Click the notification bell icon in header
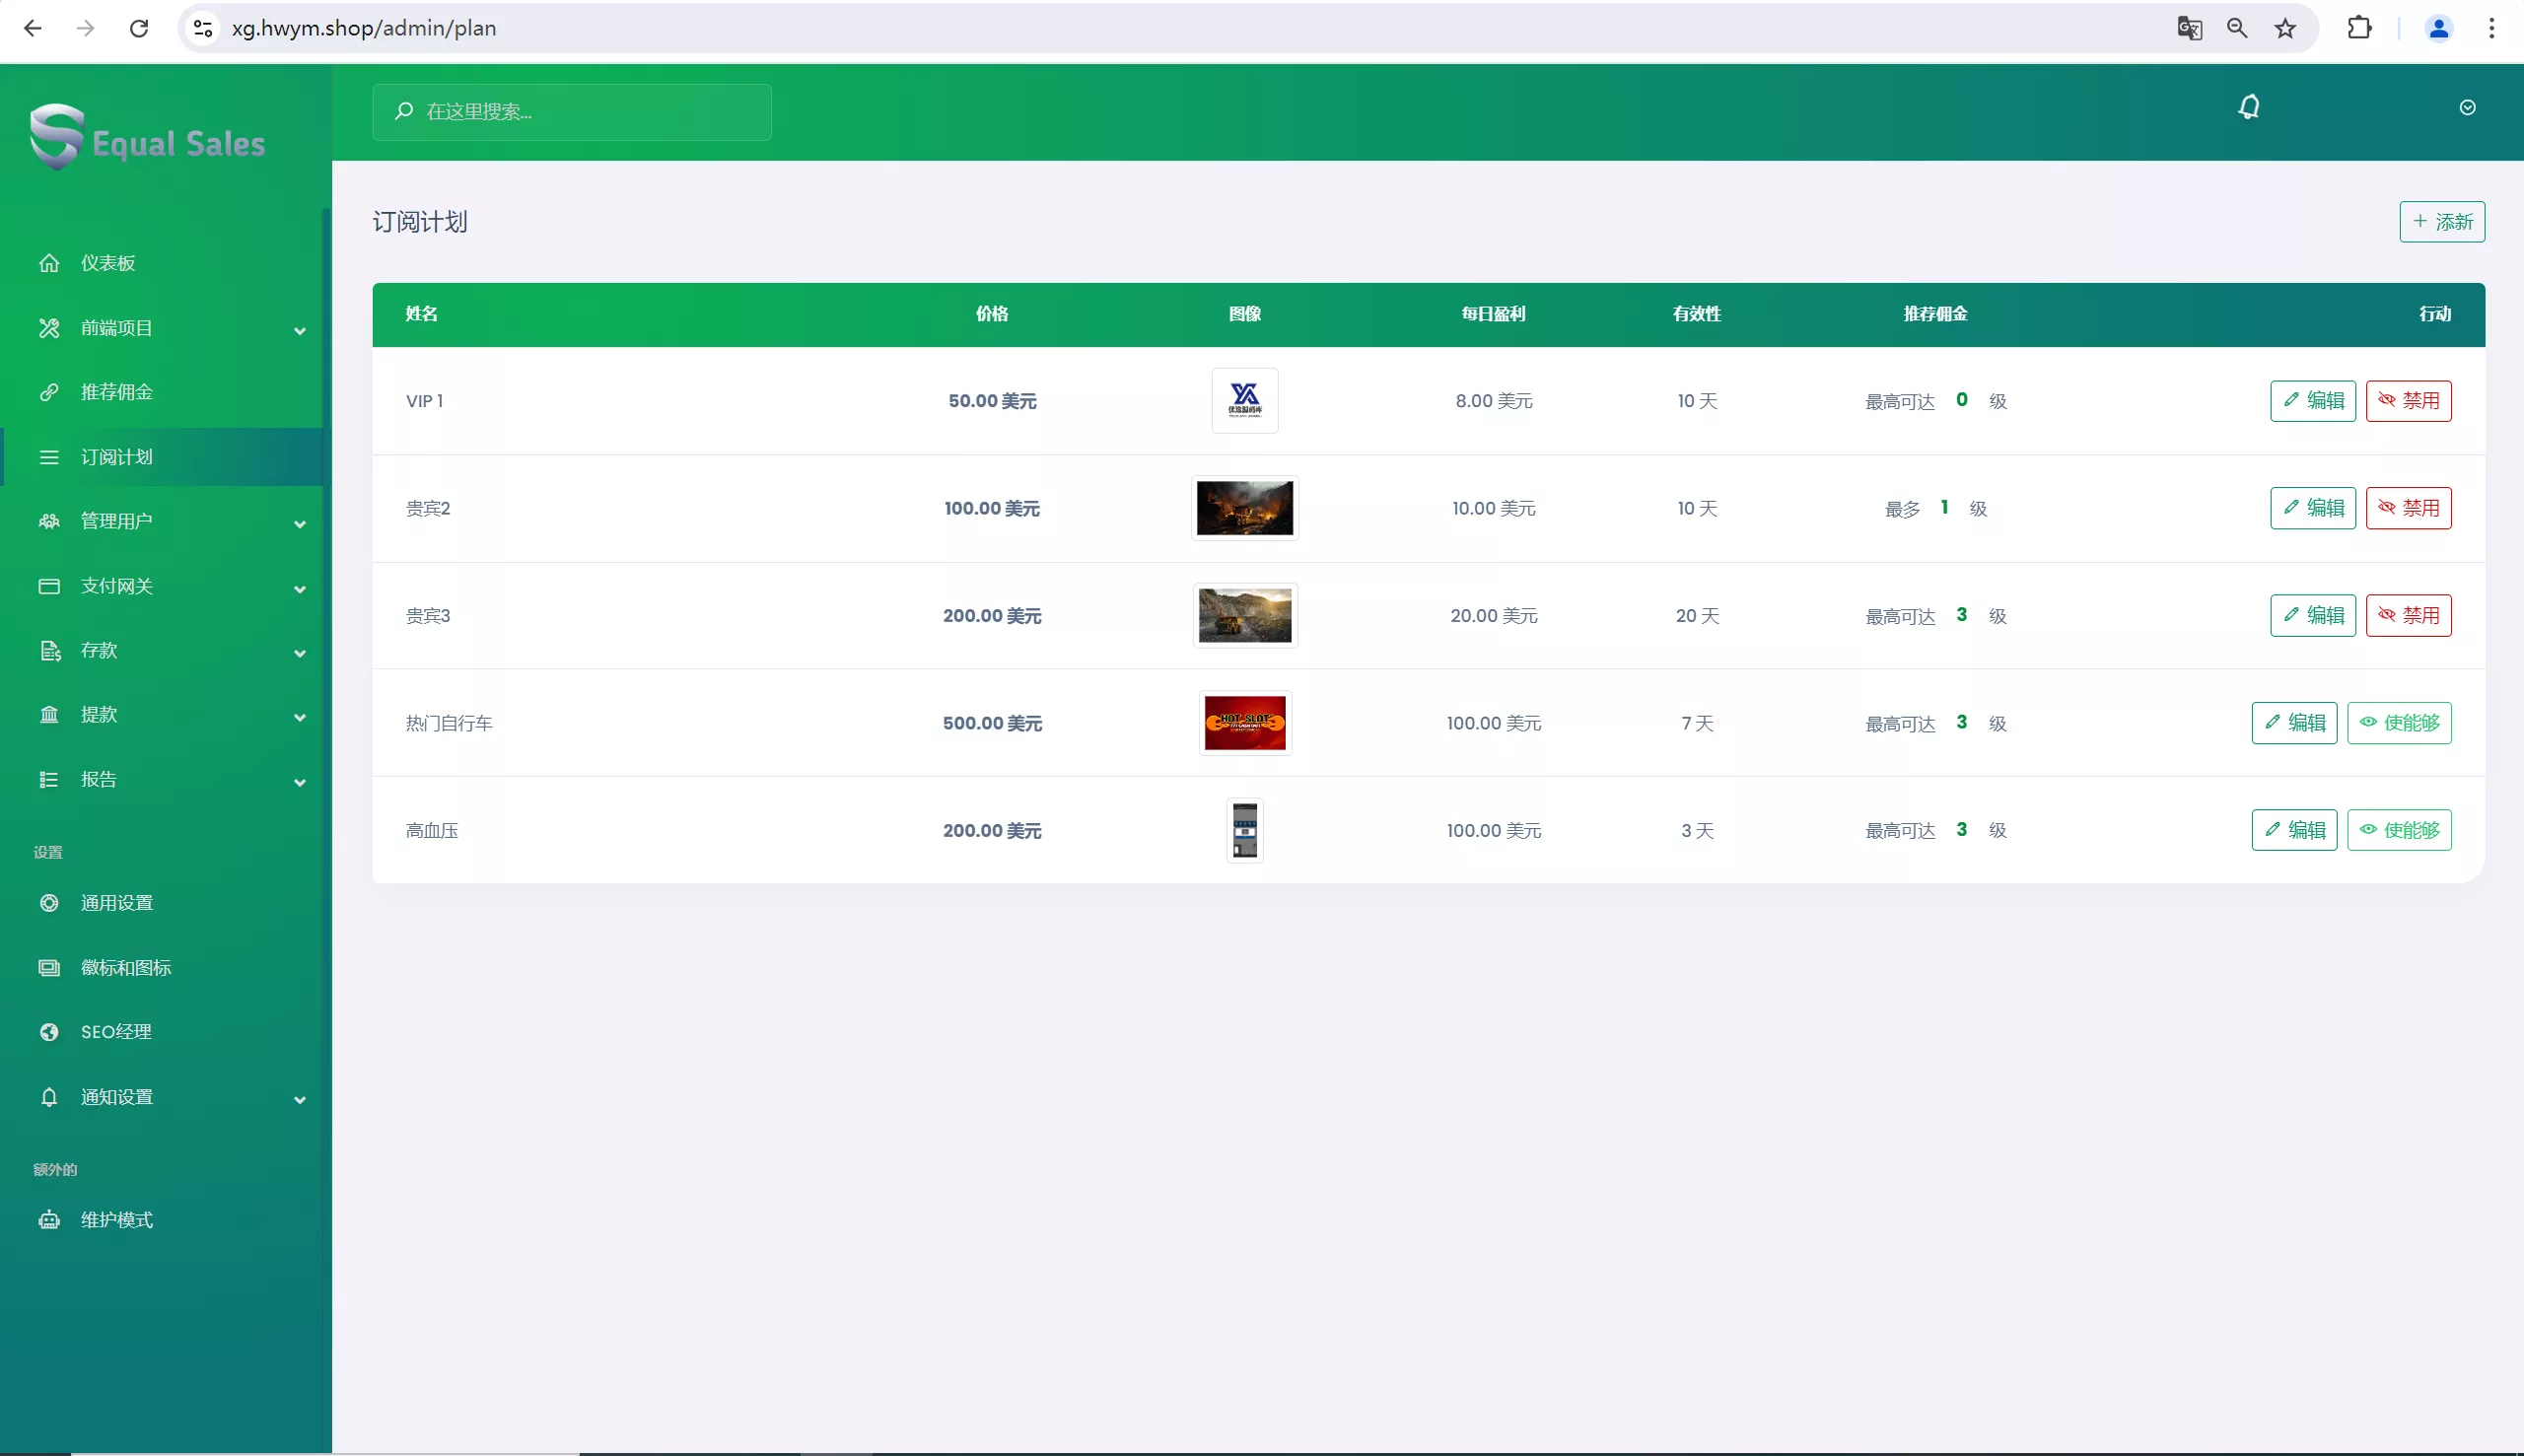The width and height of the screenshot is (2524, 1456). click(x=2249, y=107)
